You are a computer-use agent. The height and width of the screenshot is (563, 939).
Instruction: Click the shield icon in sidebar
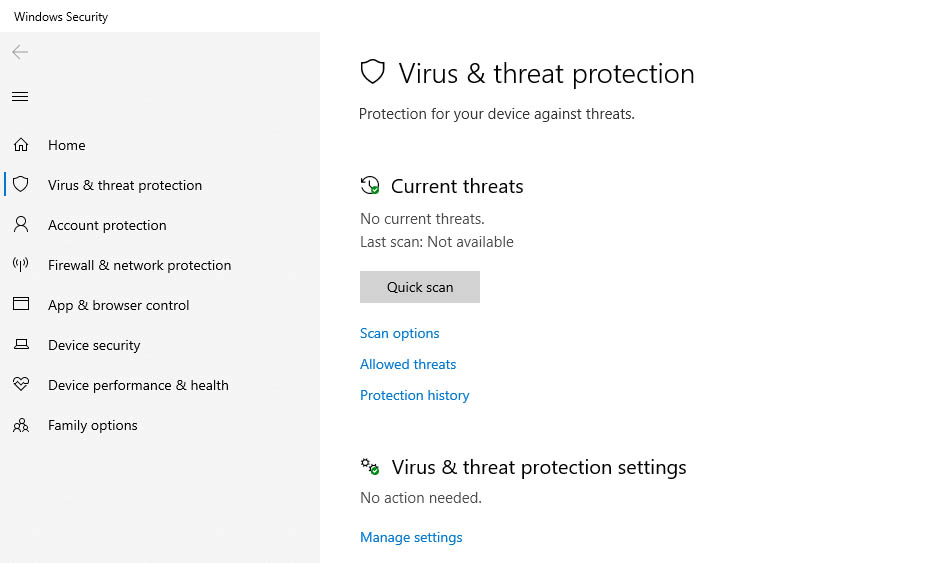click(20, 185)
